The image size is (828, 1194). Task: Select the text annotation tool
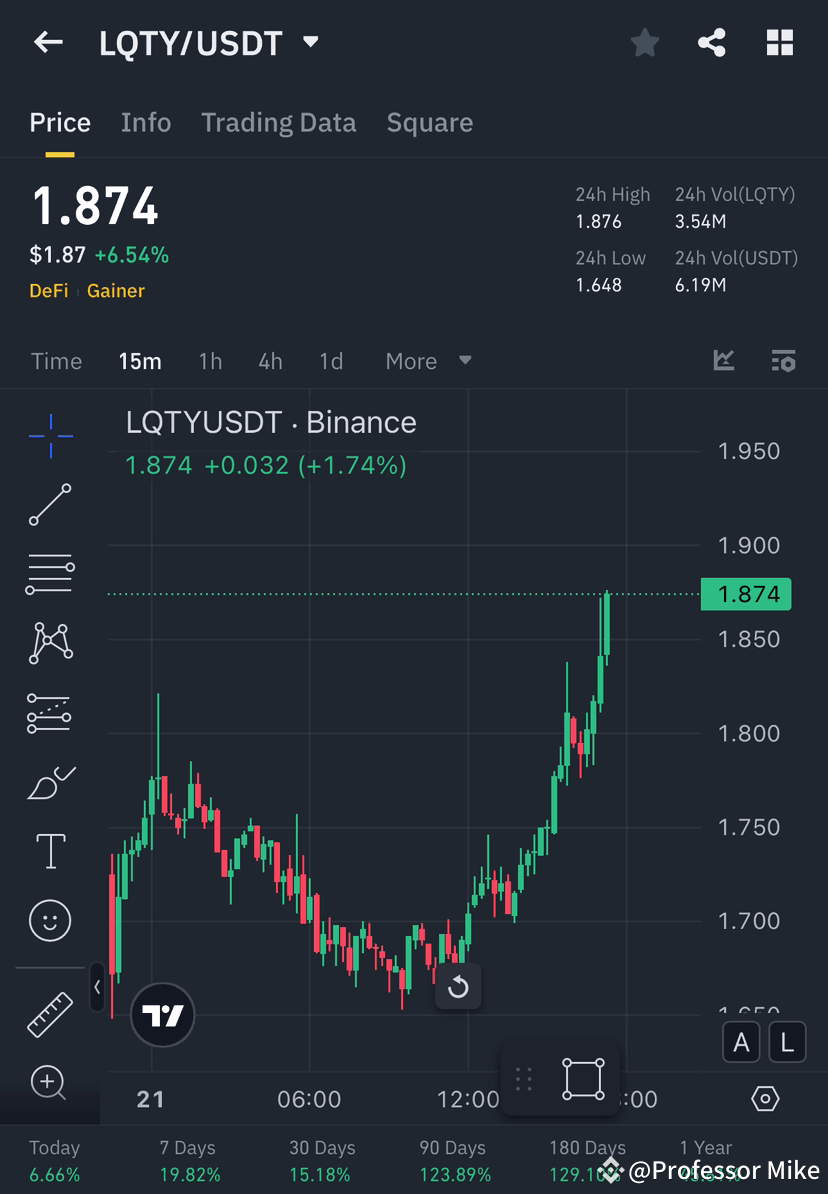tap(50, 850)
